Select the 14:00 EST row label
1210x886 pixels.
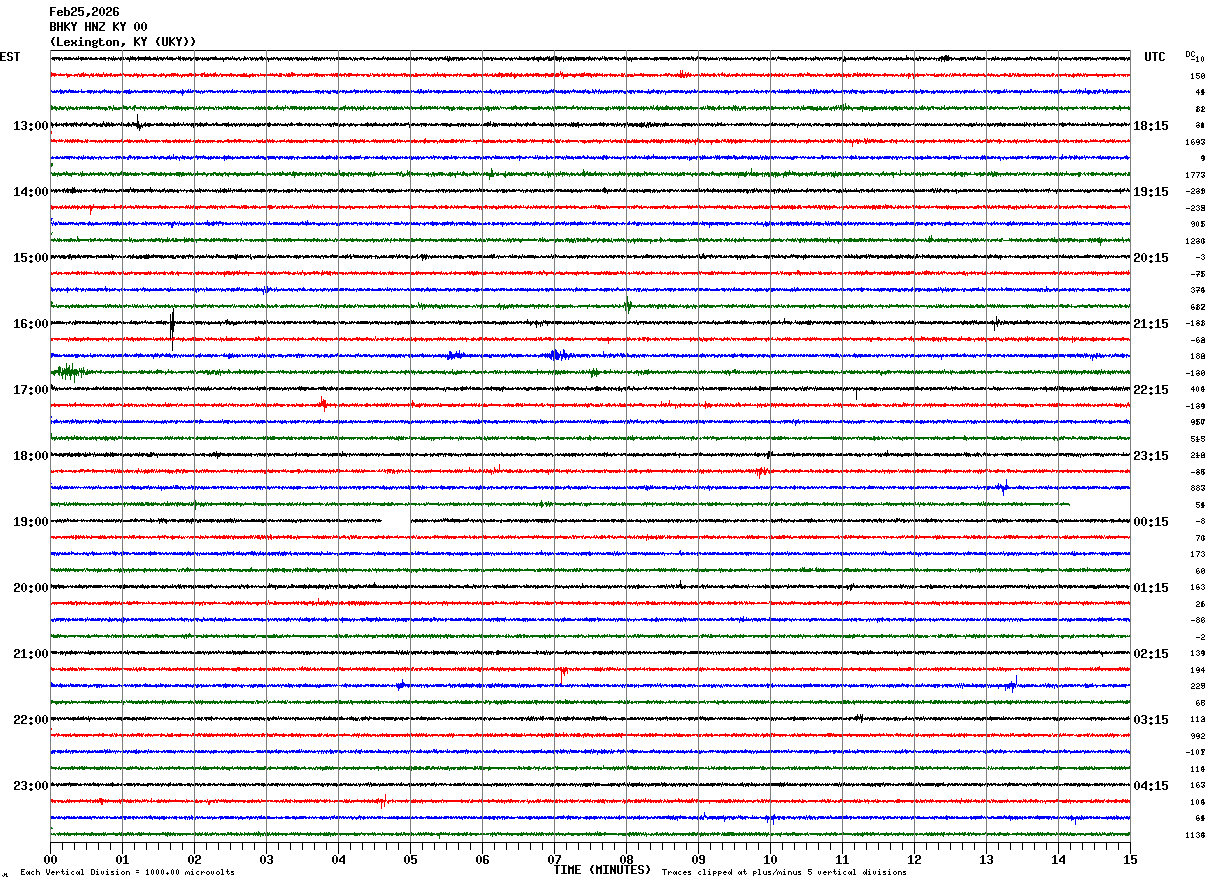[31, 192]
